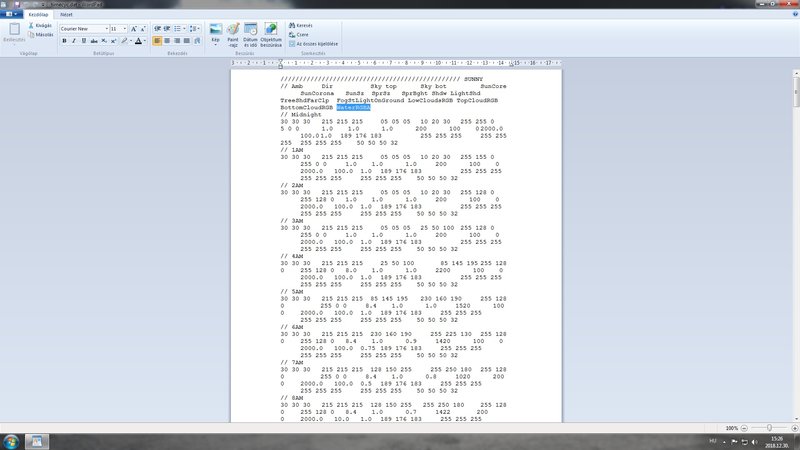The width and height of the screenshot is (800, 450).
Task: Insert Dátum és idő
Action: 251,34
